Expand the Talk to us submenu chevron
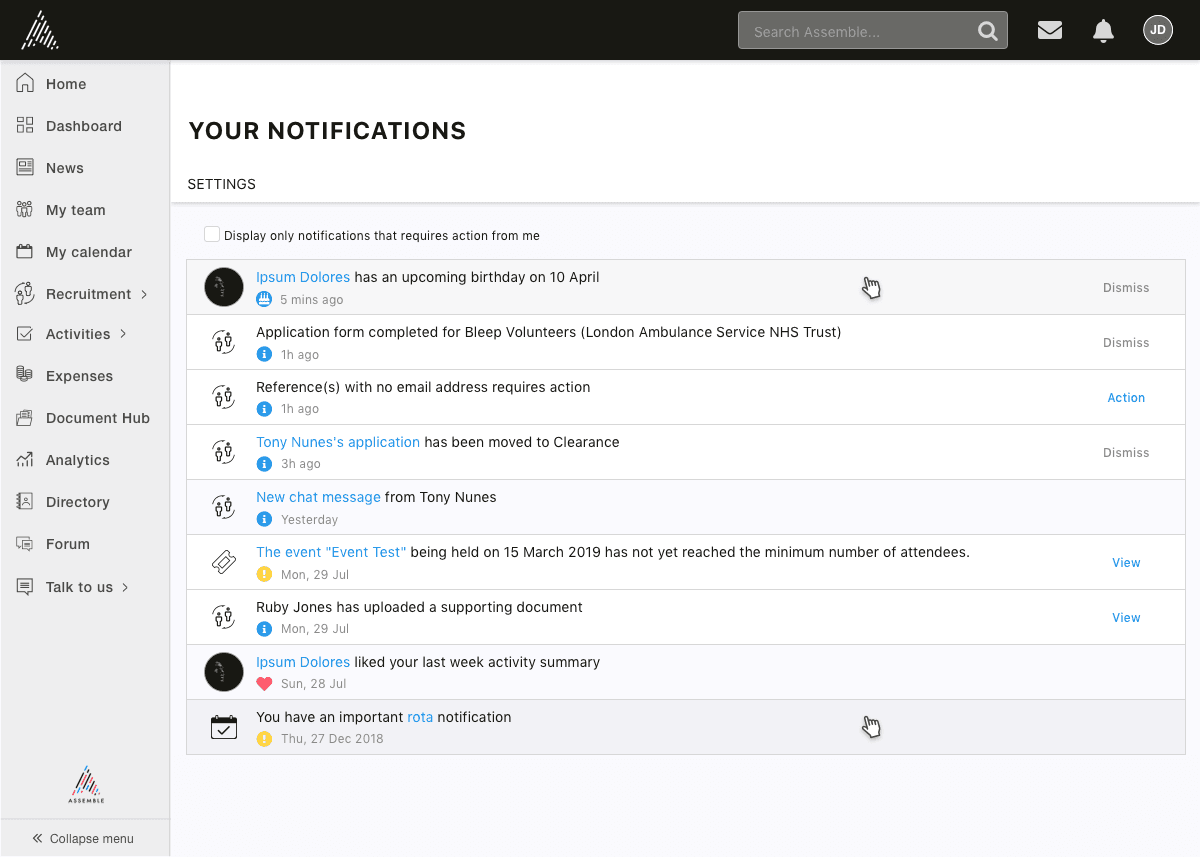Viewport: 1200px width, 857px height. click(x=125, y=587)
